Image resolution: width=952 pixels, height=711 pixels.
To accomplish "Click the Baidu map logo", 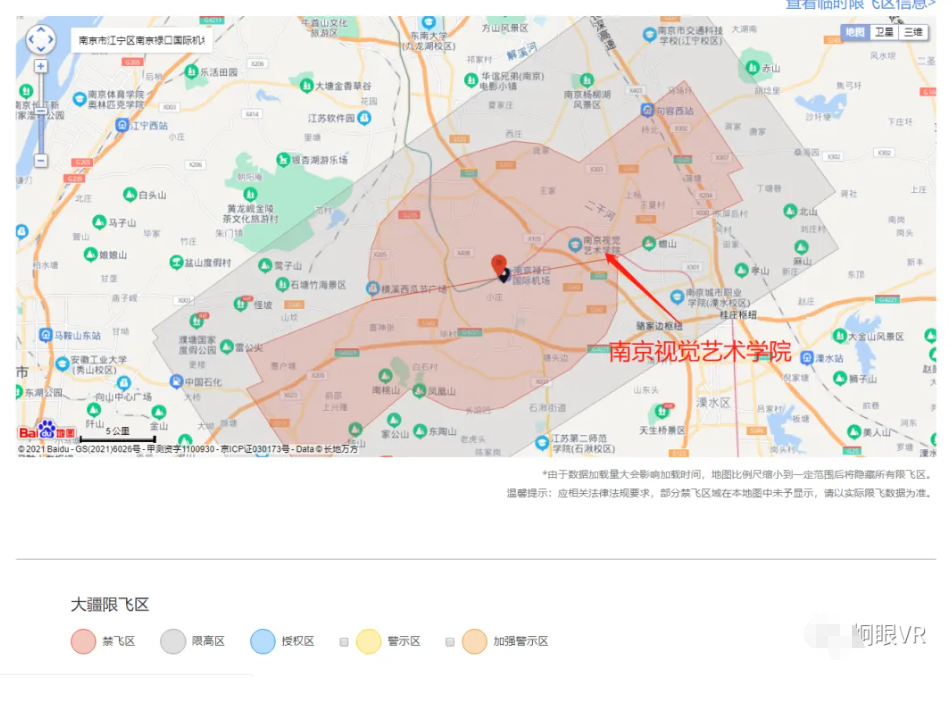I will pos(47,432).
